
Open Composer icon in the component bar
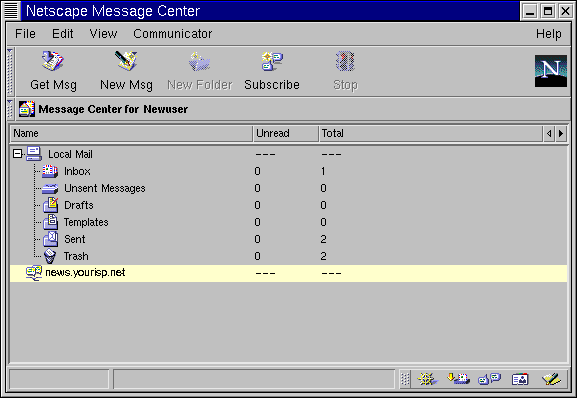[551, 379]
